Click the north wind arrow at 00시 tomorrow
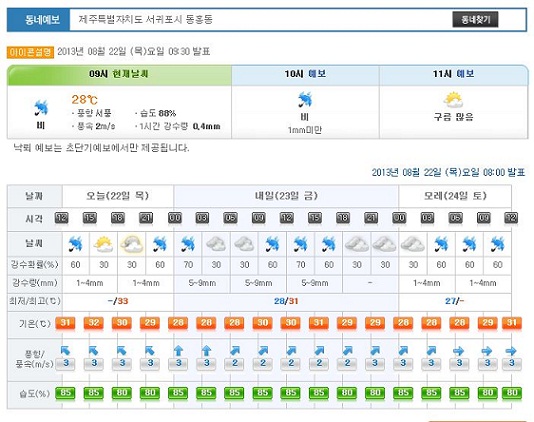534x422 pixels. click(x=178, y=350)
